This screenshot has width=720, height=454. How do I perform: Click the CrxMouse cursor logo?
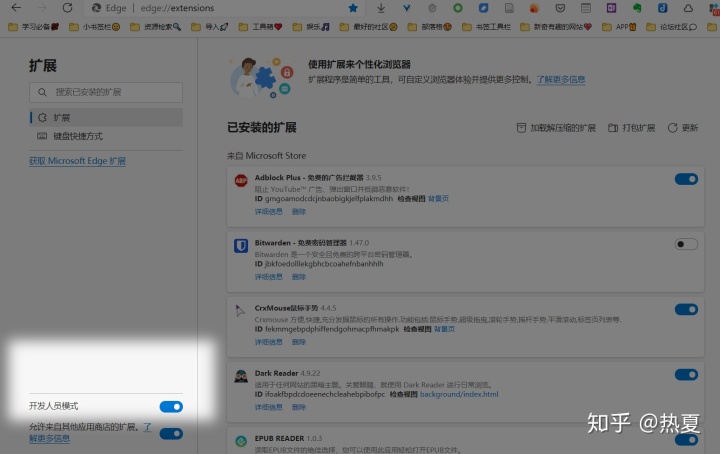[240, 311]
